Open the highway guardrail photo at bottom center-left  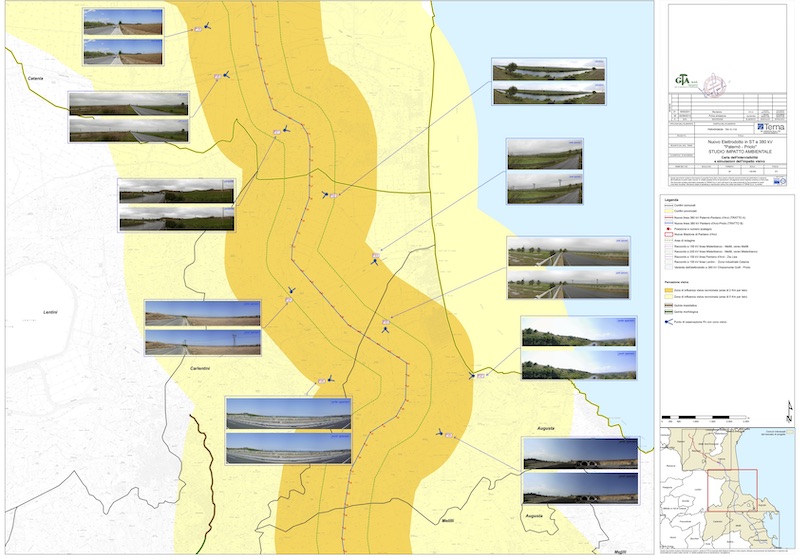click(288, 414)
